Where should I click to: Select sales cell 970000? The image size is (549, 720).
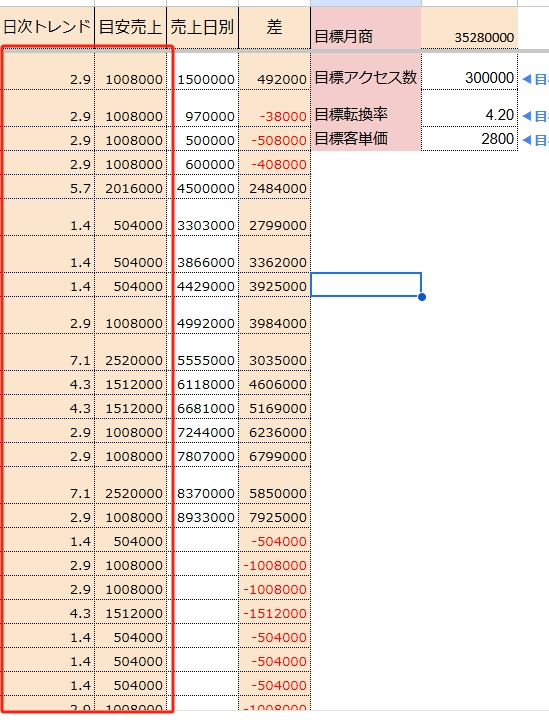(202, 108)
